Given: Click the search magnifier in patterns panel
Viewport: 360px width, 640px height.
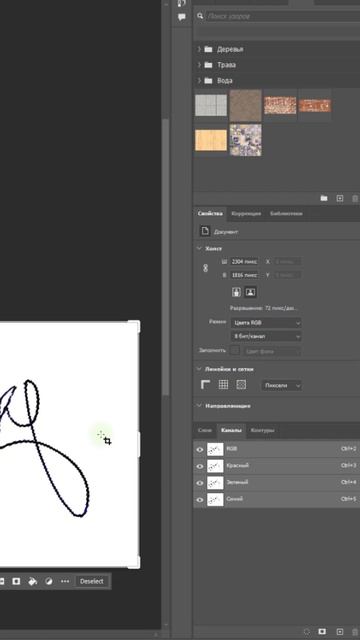Looking at the screenshot, I should pyautogui.click(x=200, y=16).
